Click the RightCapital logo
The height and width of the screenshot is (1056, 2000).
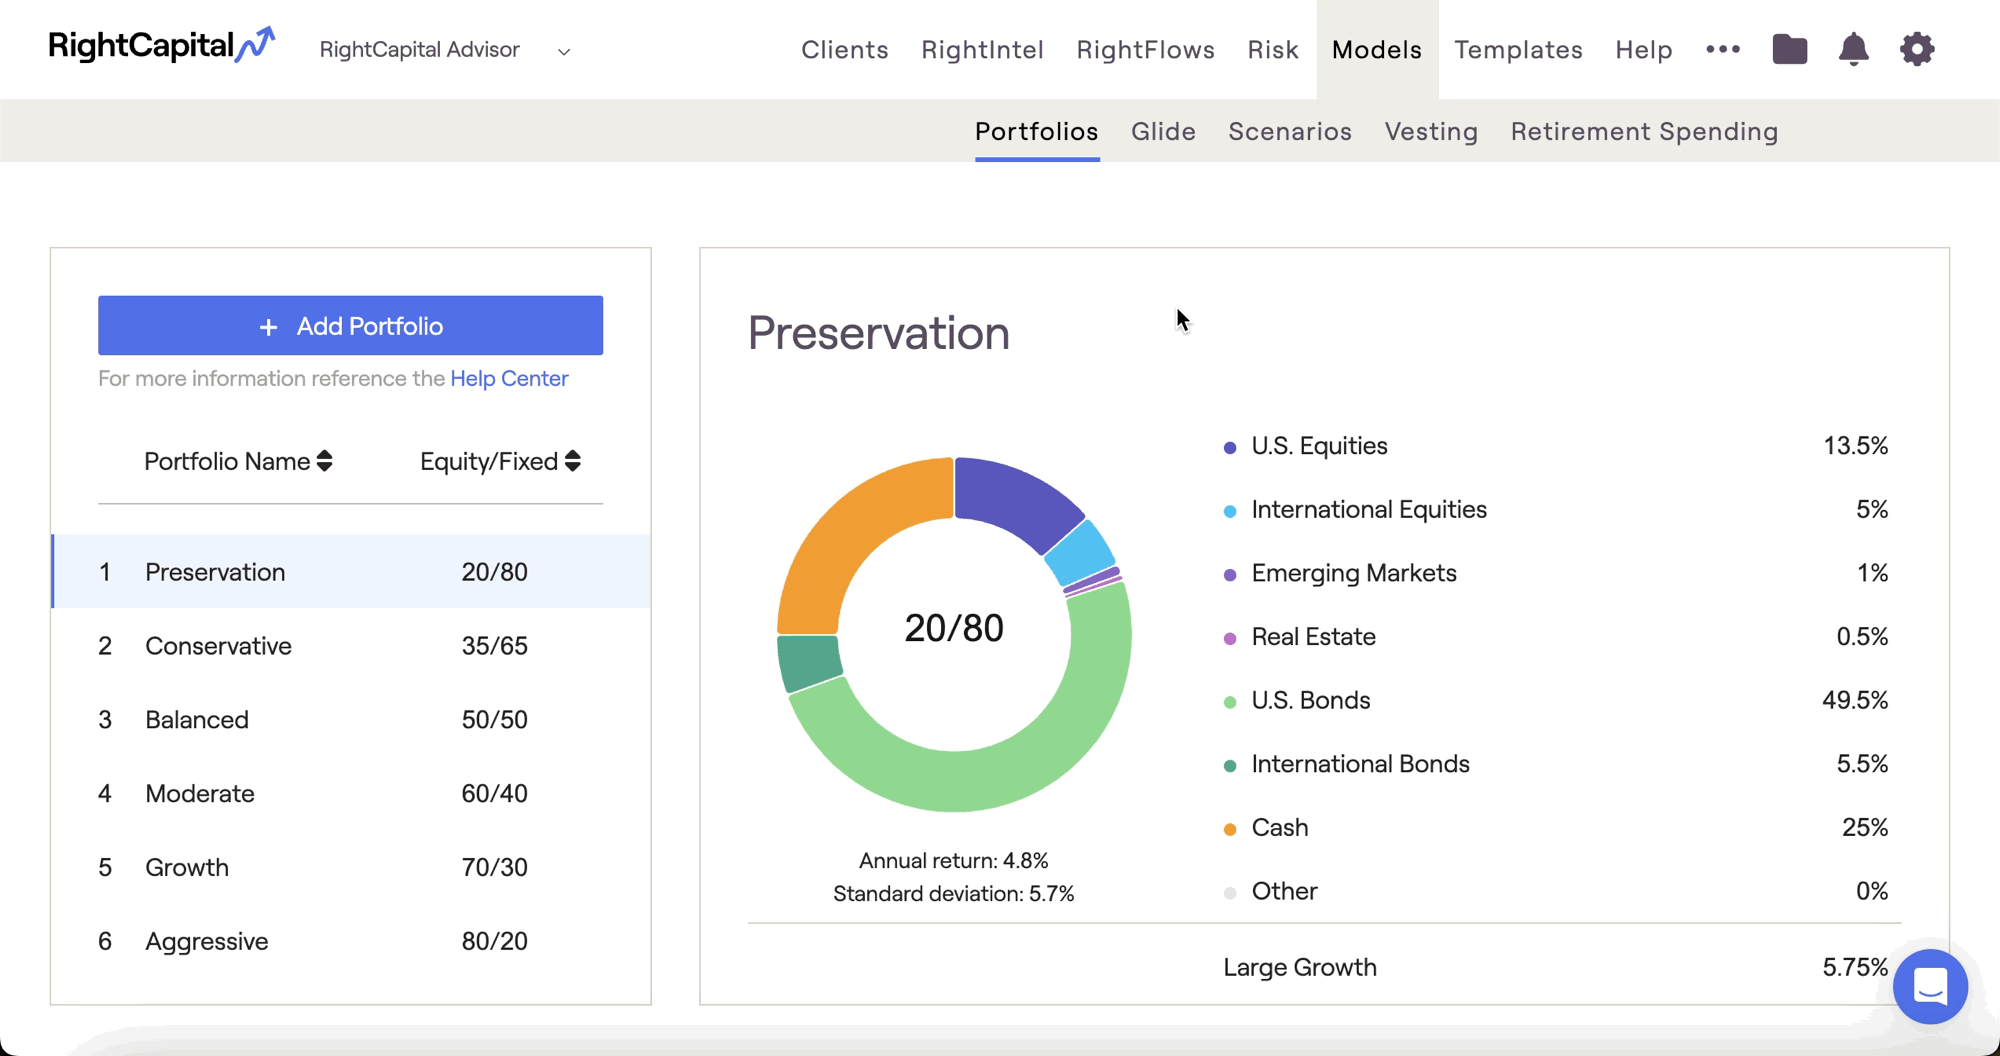pyautogui.click(x=161, y=46)
